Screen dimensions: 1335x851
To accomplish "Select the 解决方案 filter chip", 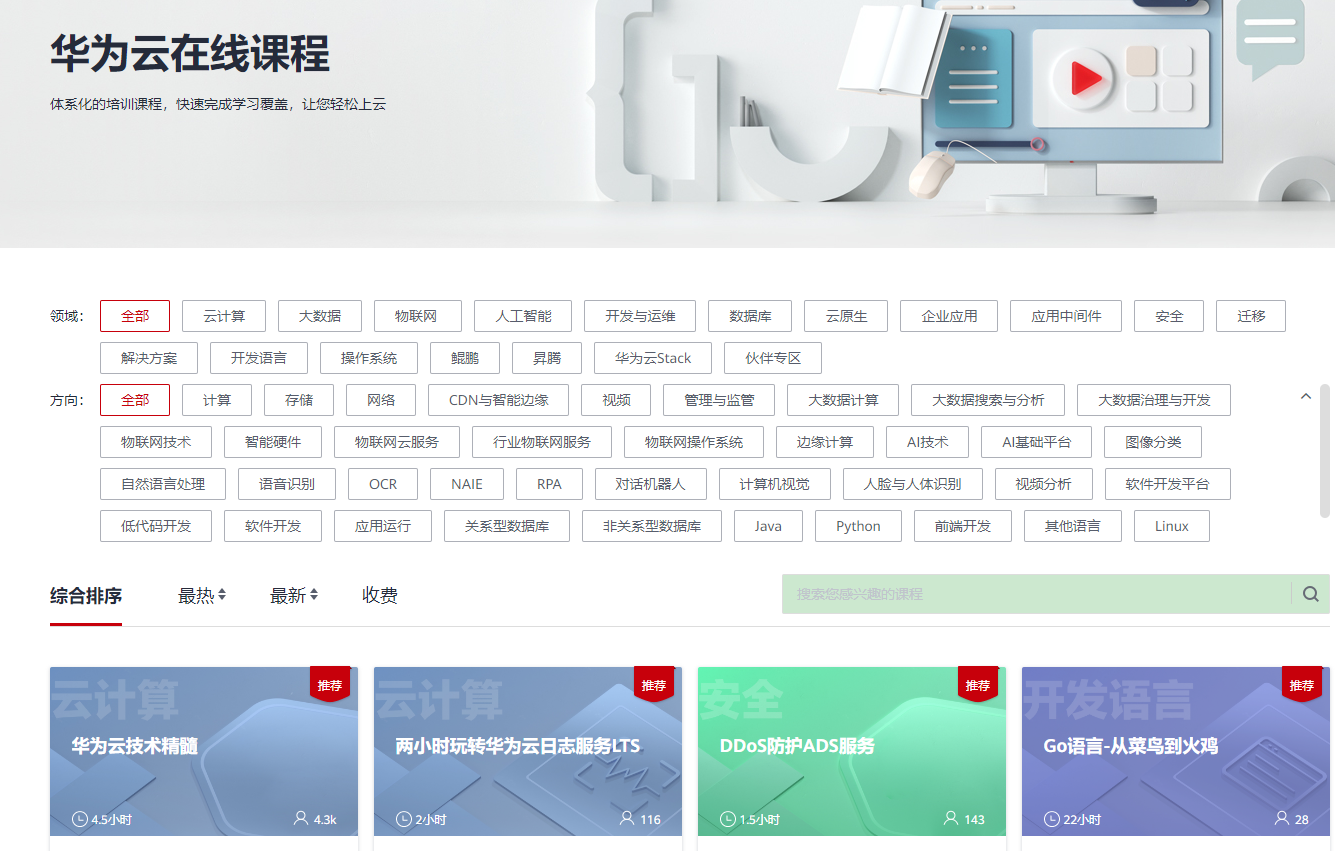I will pyautogui.click(x=149, y=358).
